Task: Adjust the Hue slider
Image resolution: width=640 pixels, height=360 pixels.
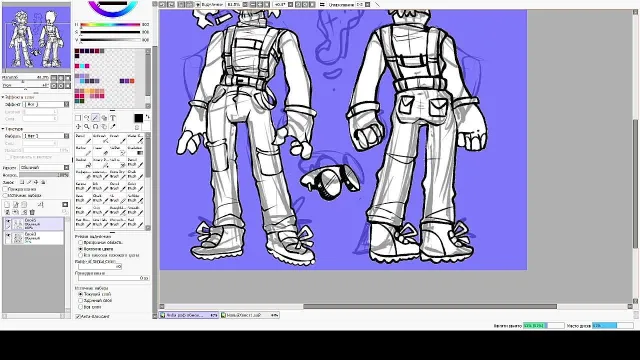Action: point(110,25)
